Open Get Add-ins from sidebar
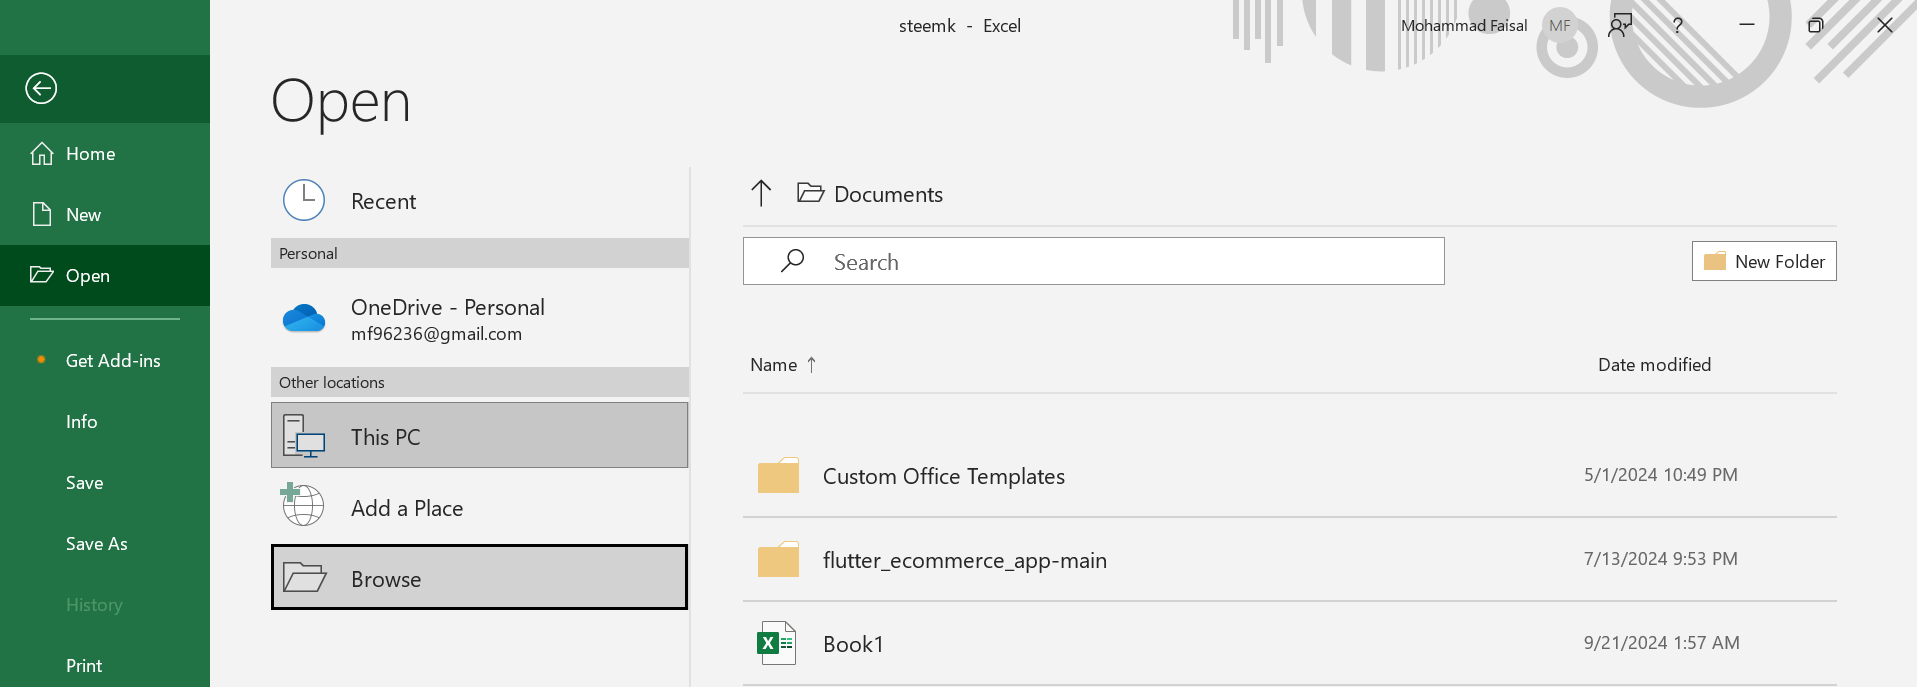The width and height of the screenshot is (1917, 687). (113, 361)
